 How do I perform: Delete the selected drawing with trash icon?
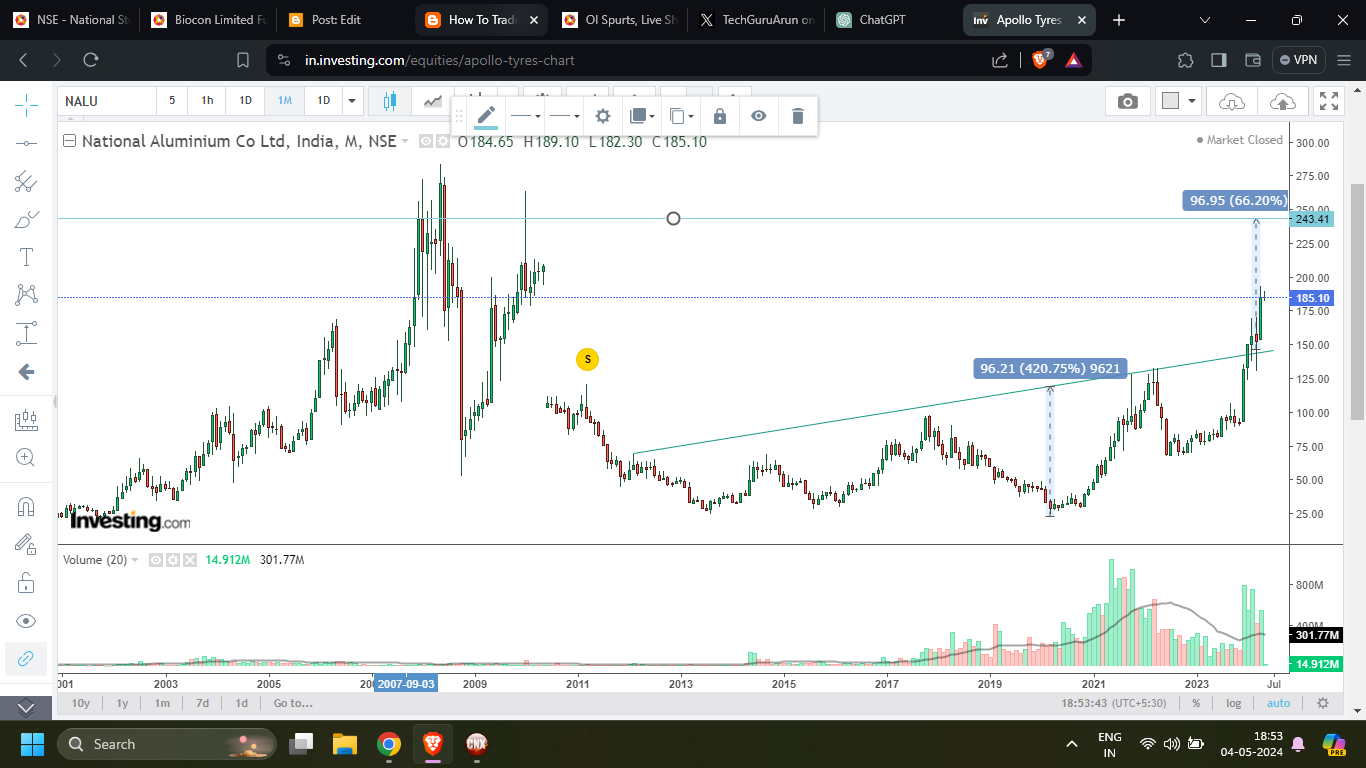point(798,116)
